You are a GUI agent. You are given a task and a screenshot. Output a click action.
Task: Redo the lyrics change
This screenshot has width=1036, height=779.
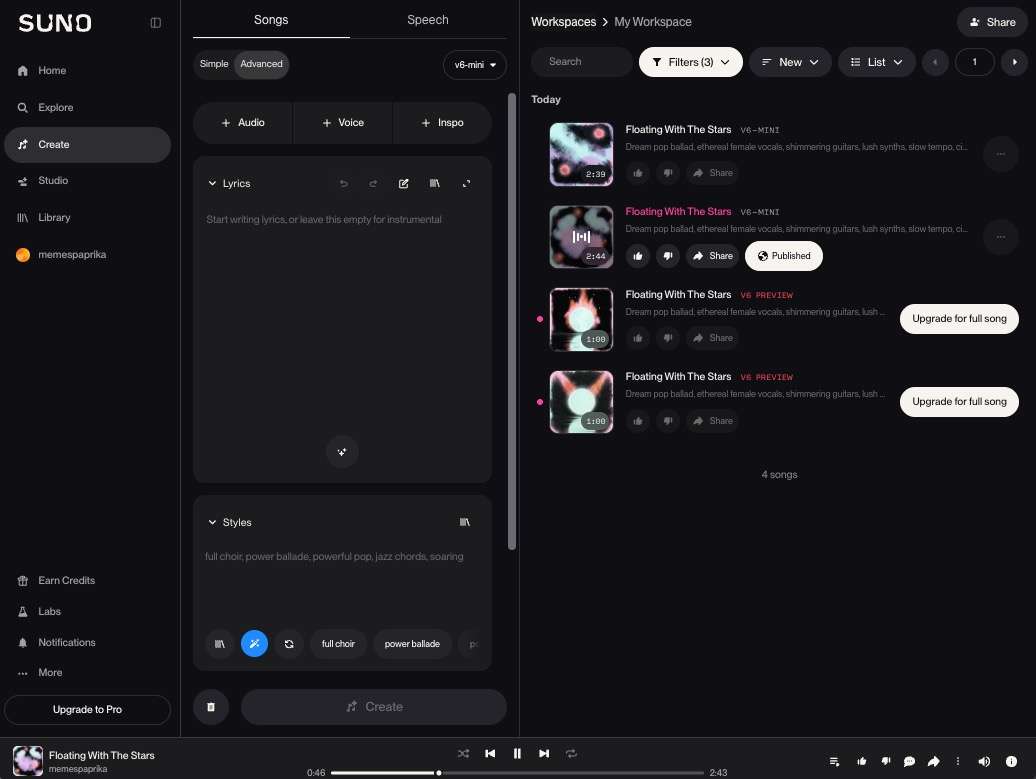(373, 184)
